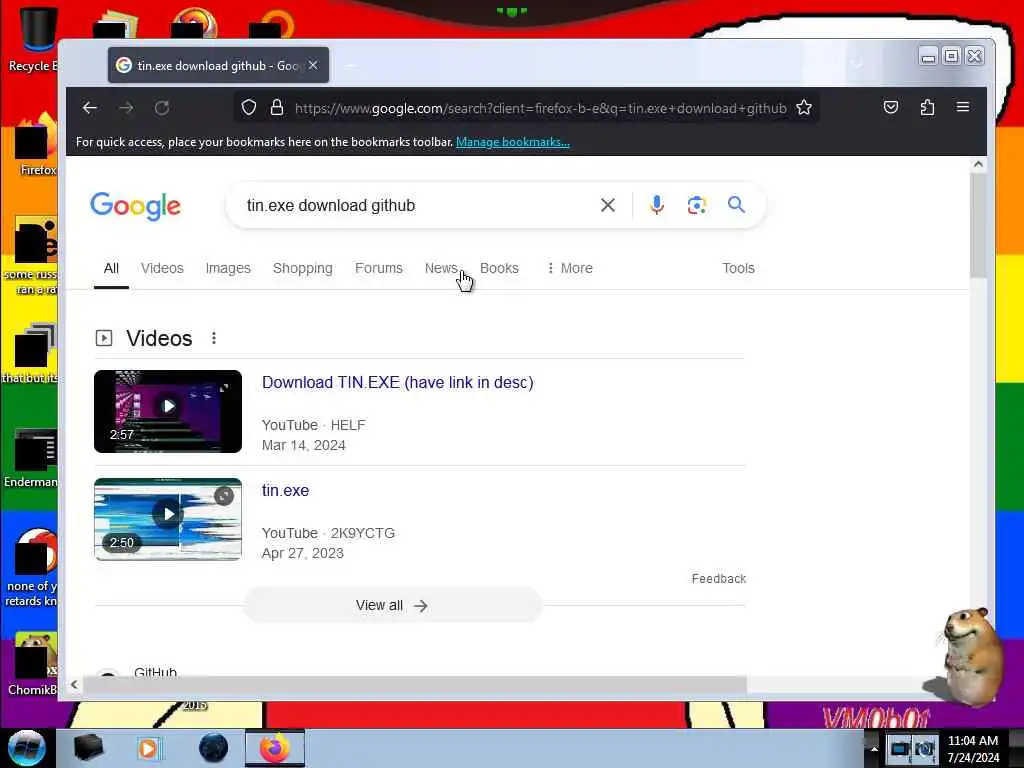Start voice search with the microphone icon

point(657,205)
